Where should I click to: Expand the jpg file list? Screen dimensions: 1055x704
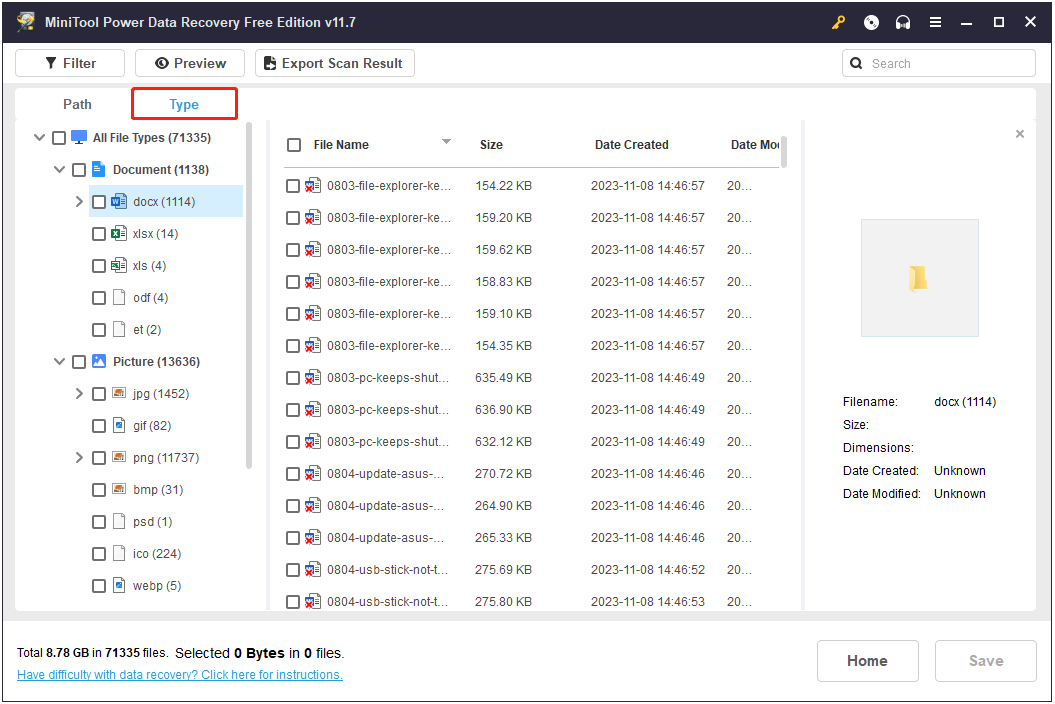coord(79,393)
